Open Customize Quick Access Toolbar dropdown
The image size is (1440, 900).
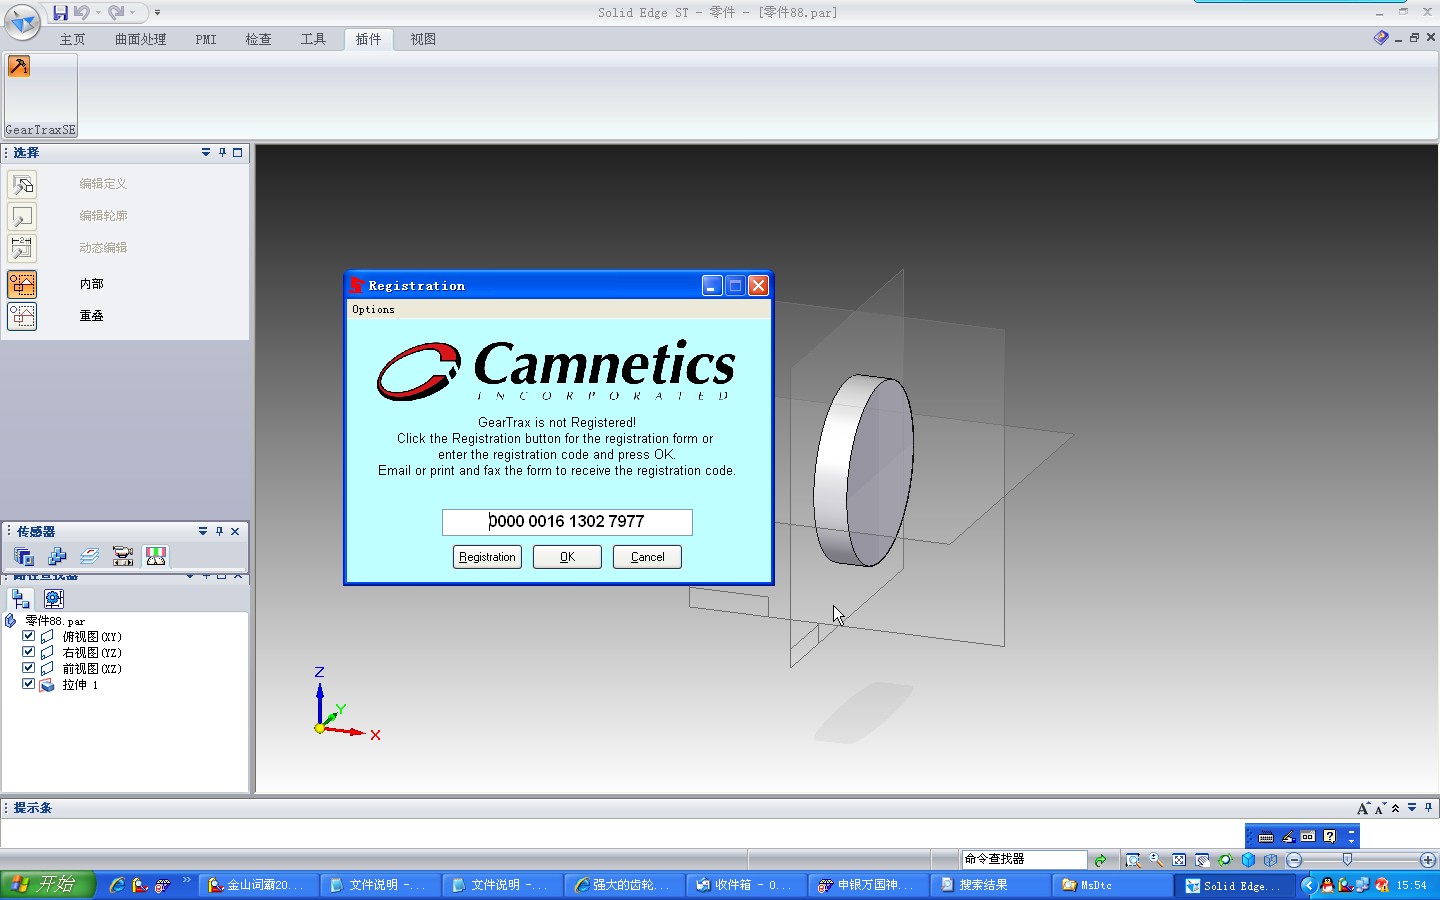tap(157, 13)
